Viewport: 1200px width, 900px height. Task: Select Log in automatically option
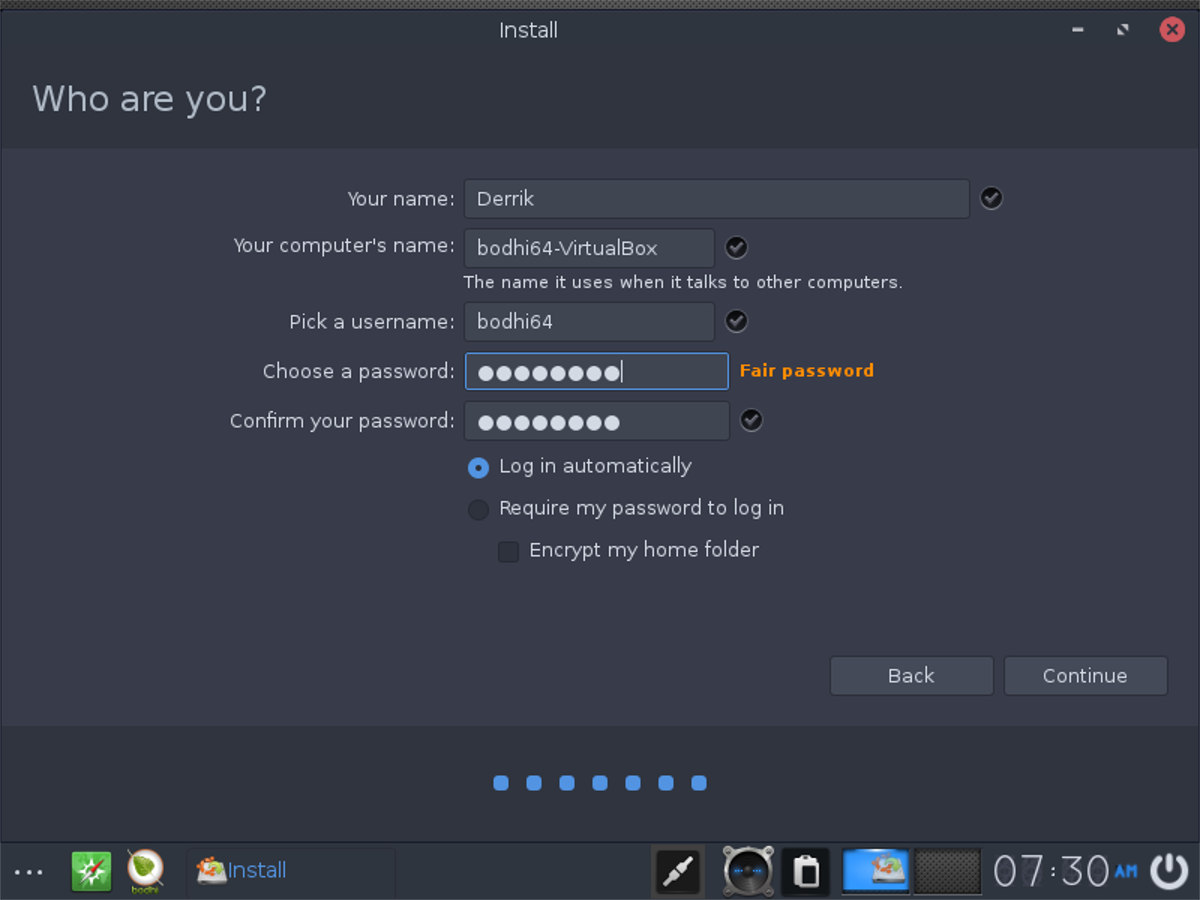479,467
